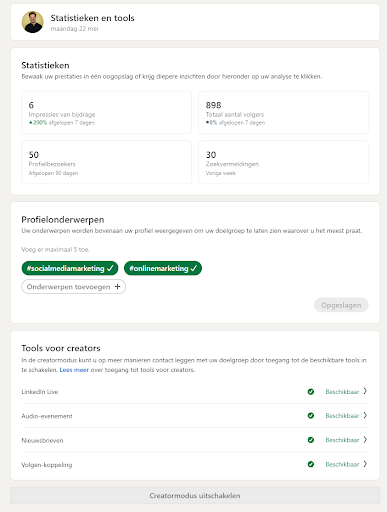The image size is (387, 512).
Task: Click the green check icon for Nieuwsbrieven
Action: point(311,440)
